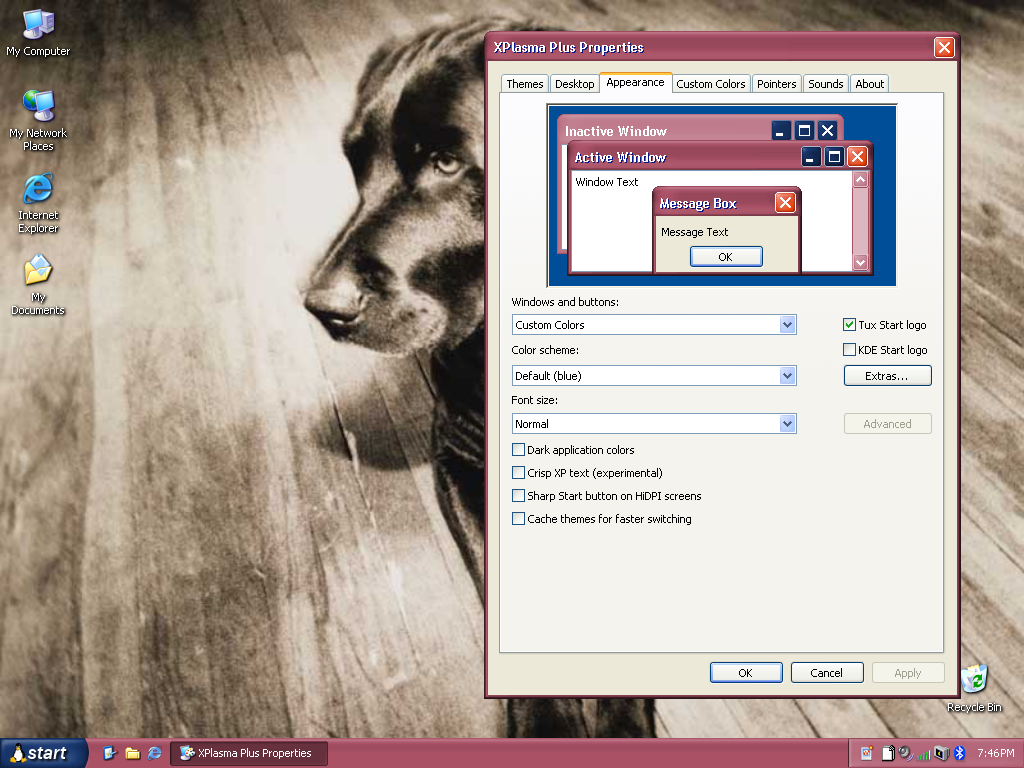This screenshot has width=1024, height=768.
Task: Select the My Network Places icon
Action: [38, 120]
